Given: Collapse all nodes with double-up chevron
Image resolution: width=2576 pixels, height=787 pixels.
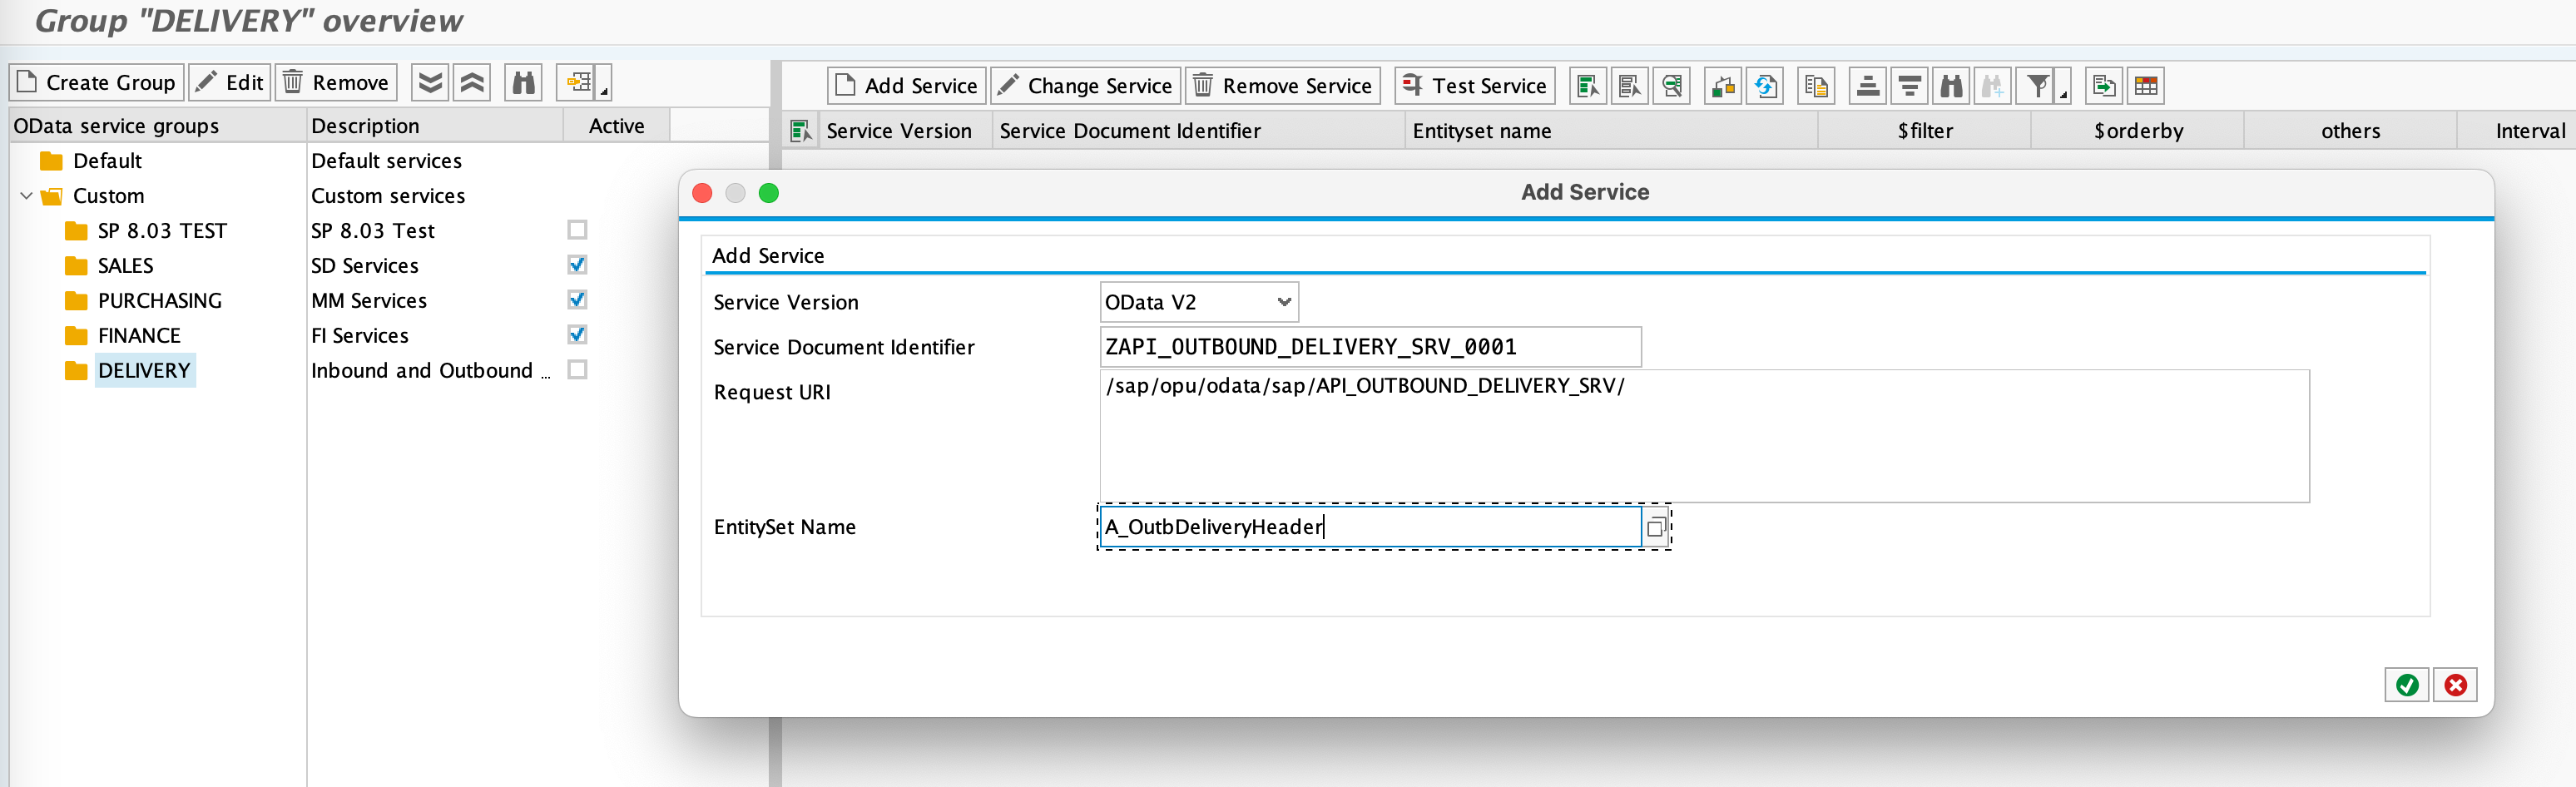Looking at the screenshot, I should 472,82.
